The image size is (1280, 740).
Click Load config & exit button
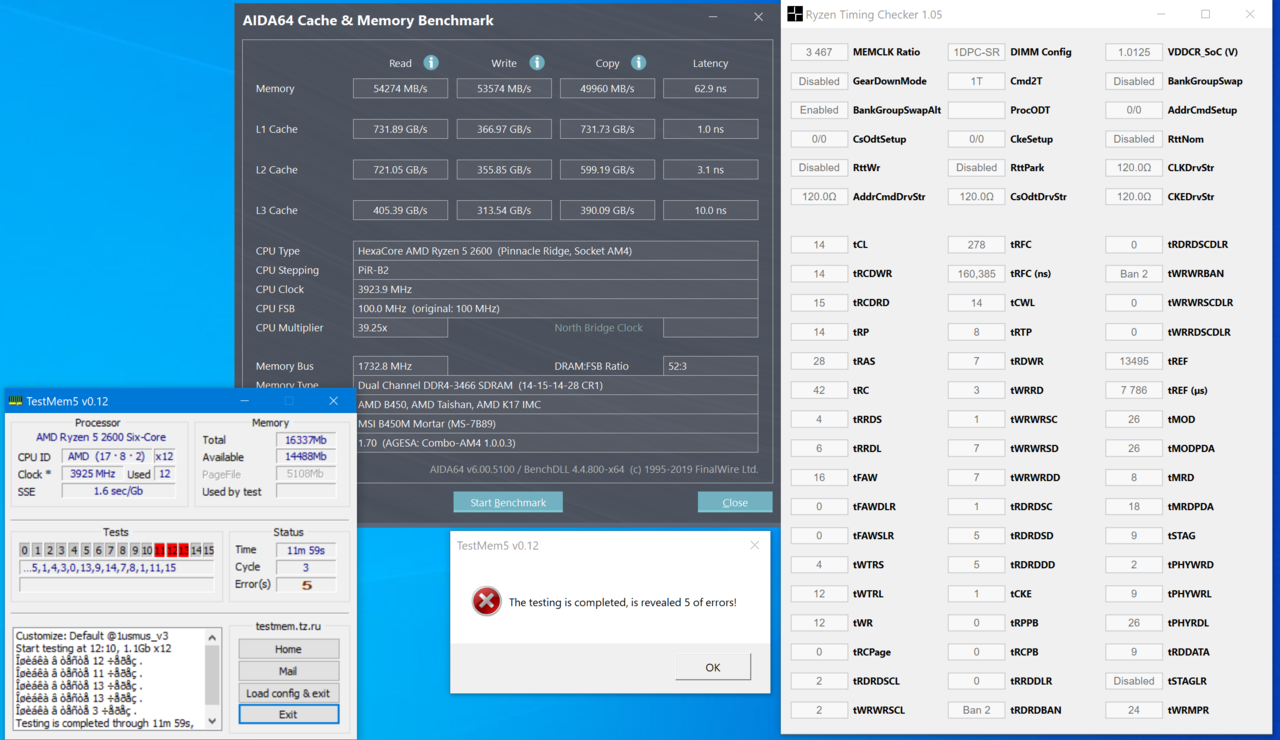tap(288, 693)
